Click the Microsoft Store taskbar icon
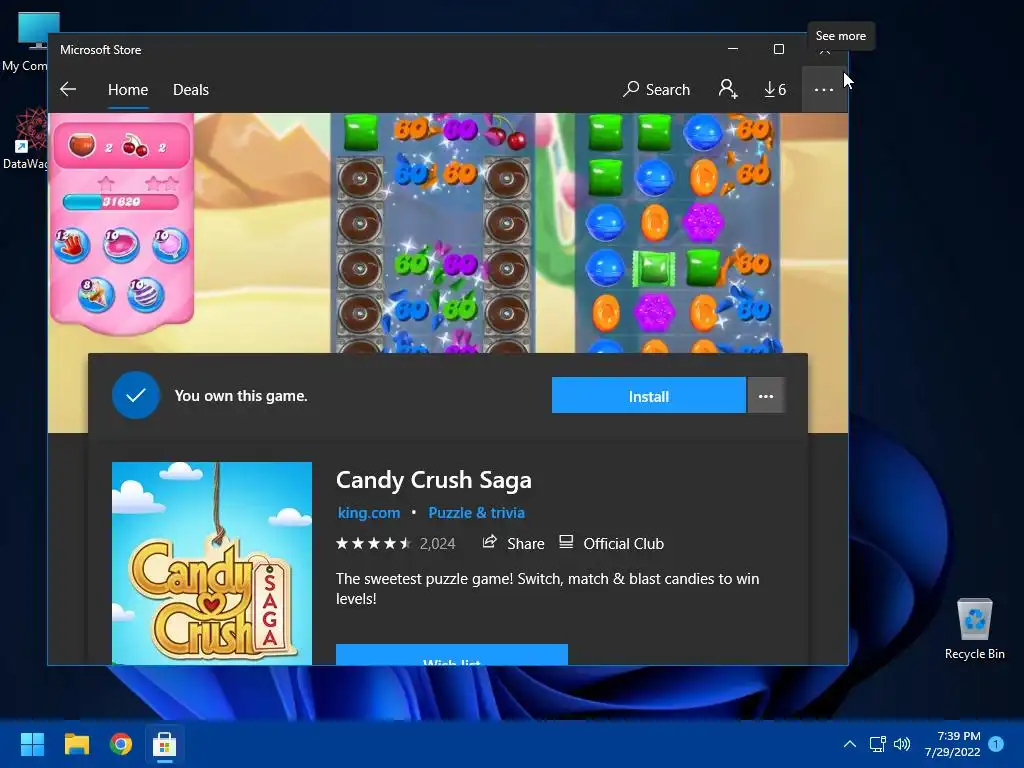The width and height of the screenshot is (1024, 768). tap(165, 744)
